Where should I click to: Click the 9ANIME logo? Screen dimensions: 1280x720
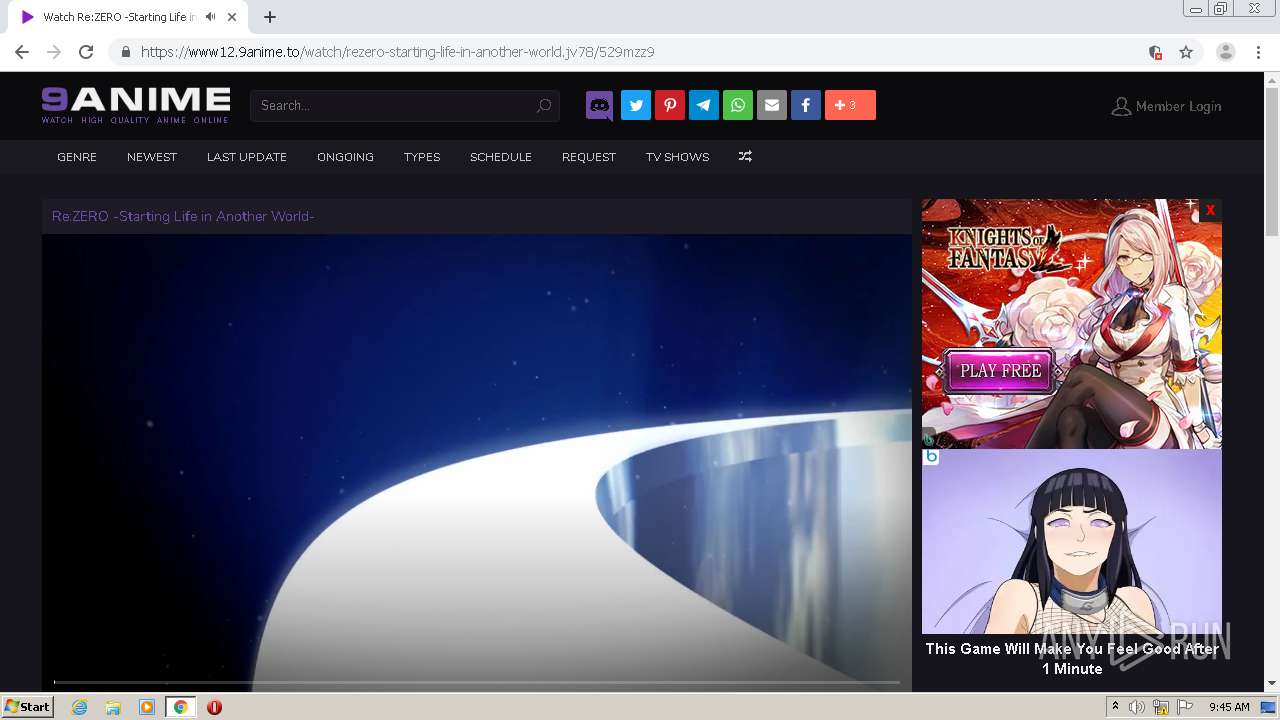click(136, 105)
